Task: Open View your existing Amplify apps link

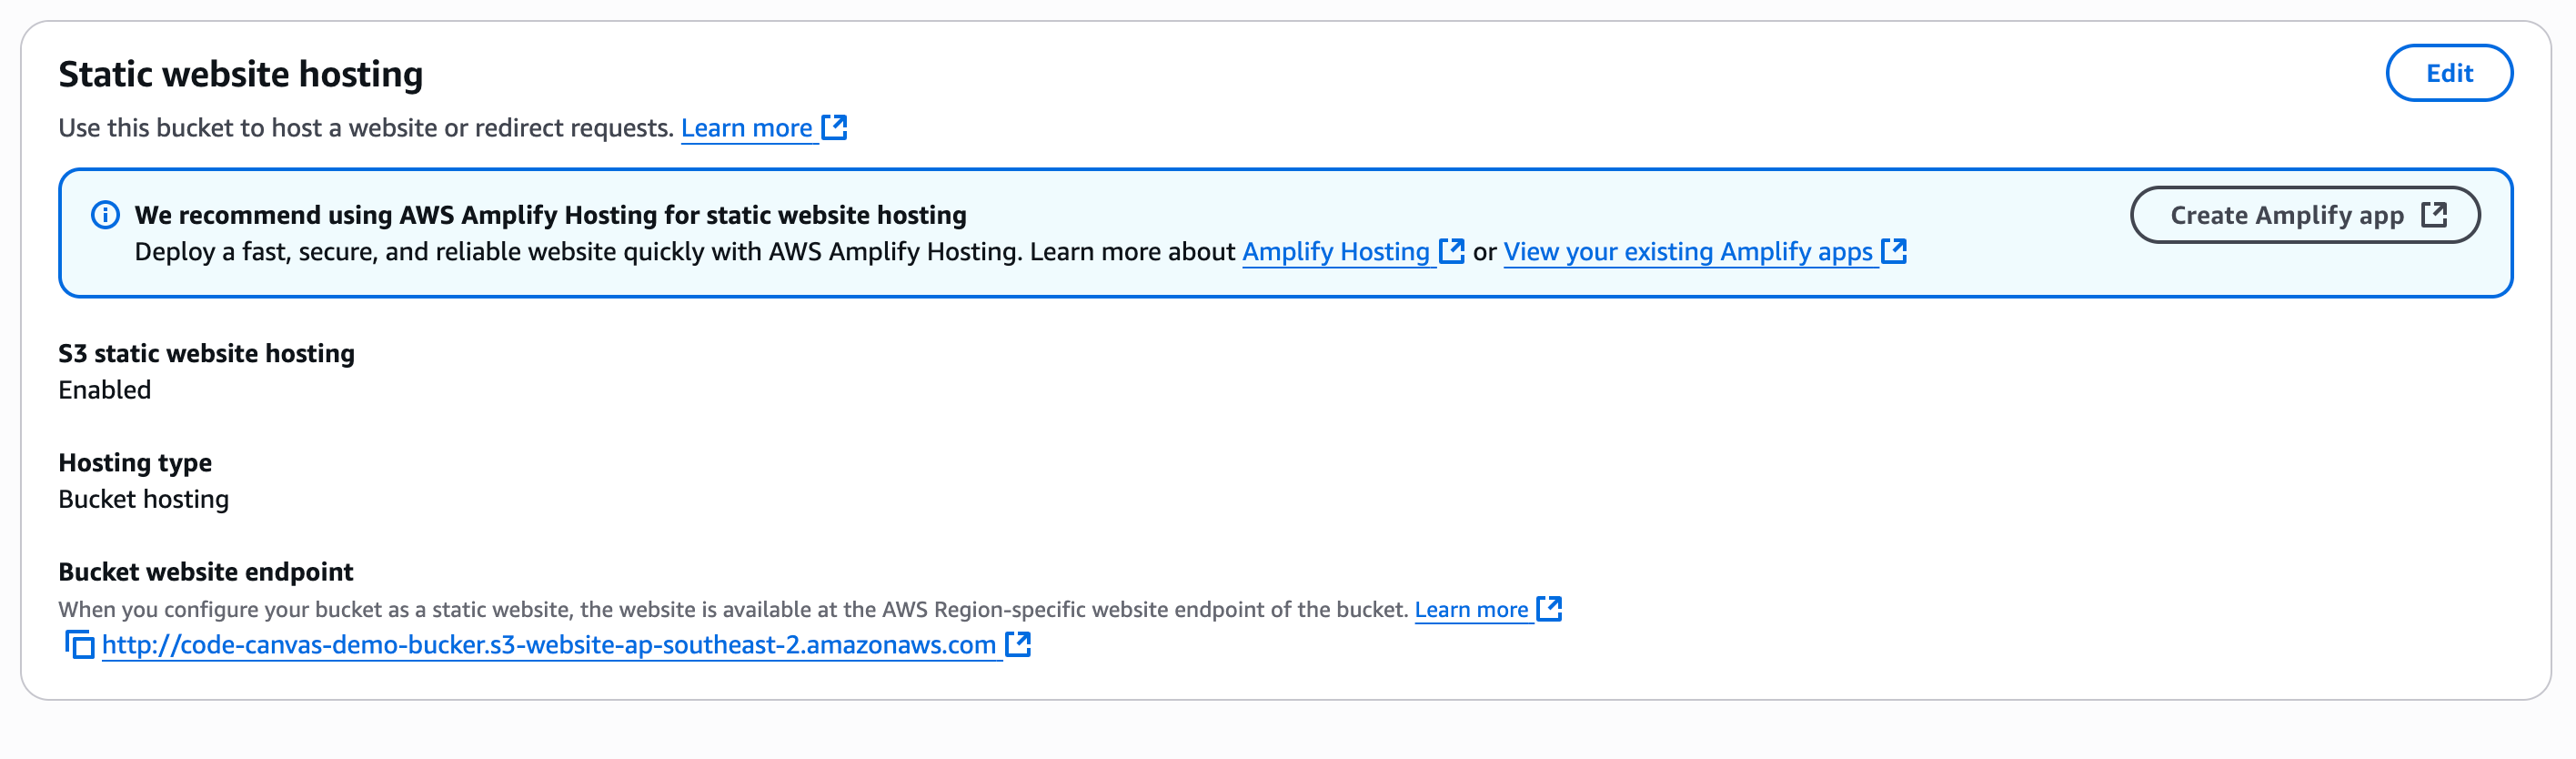Action: point(1687,252)
